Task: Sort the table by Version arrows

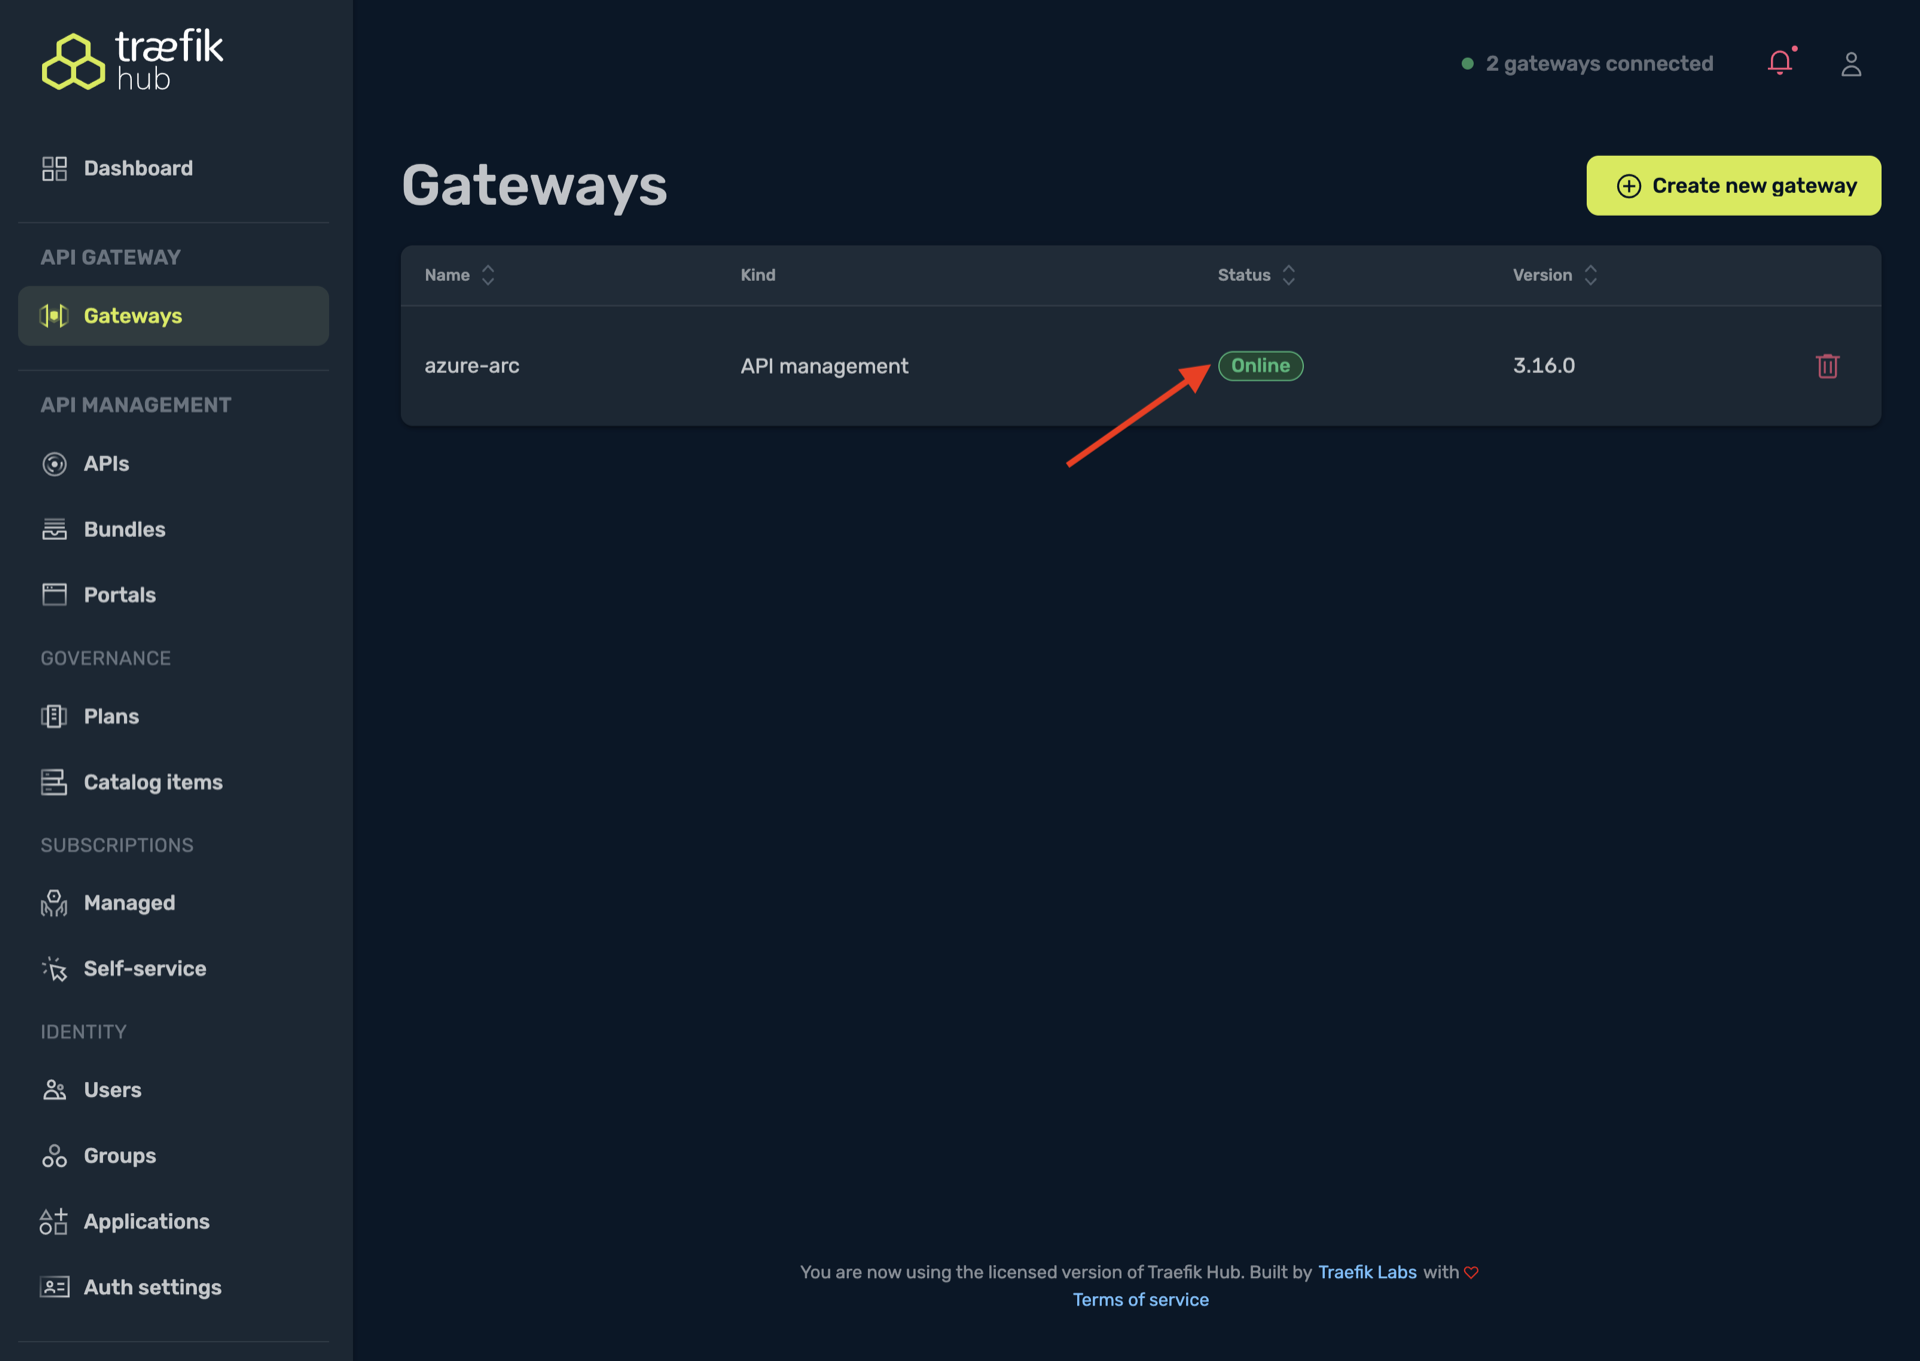Action: pyautogui.click(x=1590, y=275)
